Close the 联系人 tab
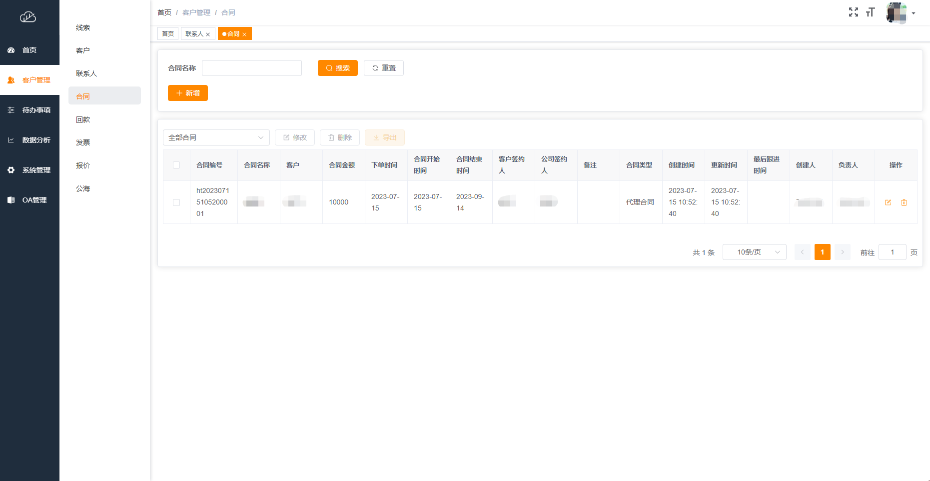The width and height of the screenshot is (930, 481). pos(208,34)
